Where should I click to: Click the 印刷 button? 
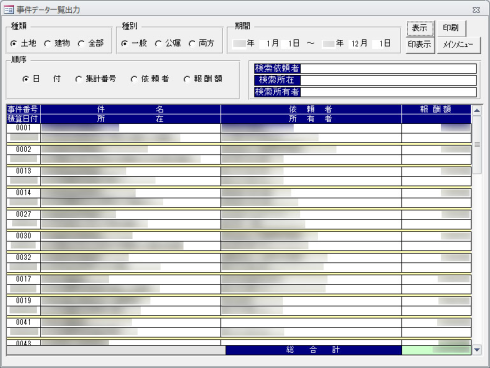pos(451,28)
